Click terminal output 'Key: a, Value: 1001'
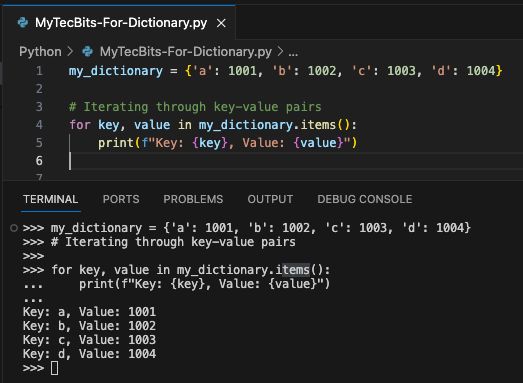 click(x=89, y=312)
